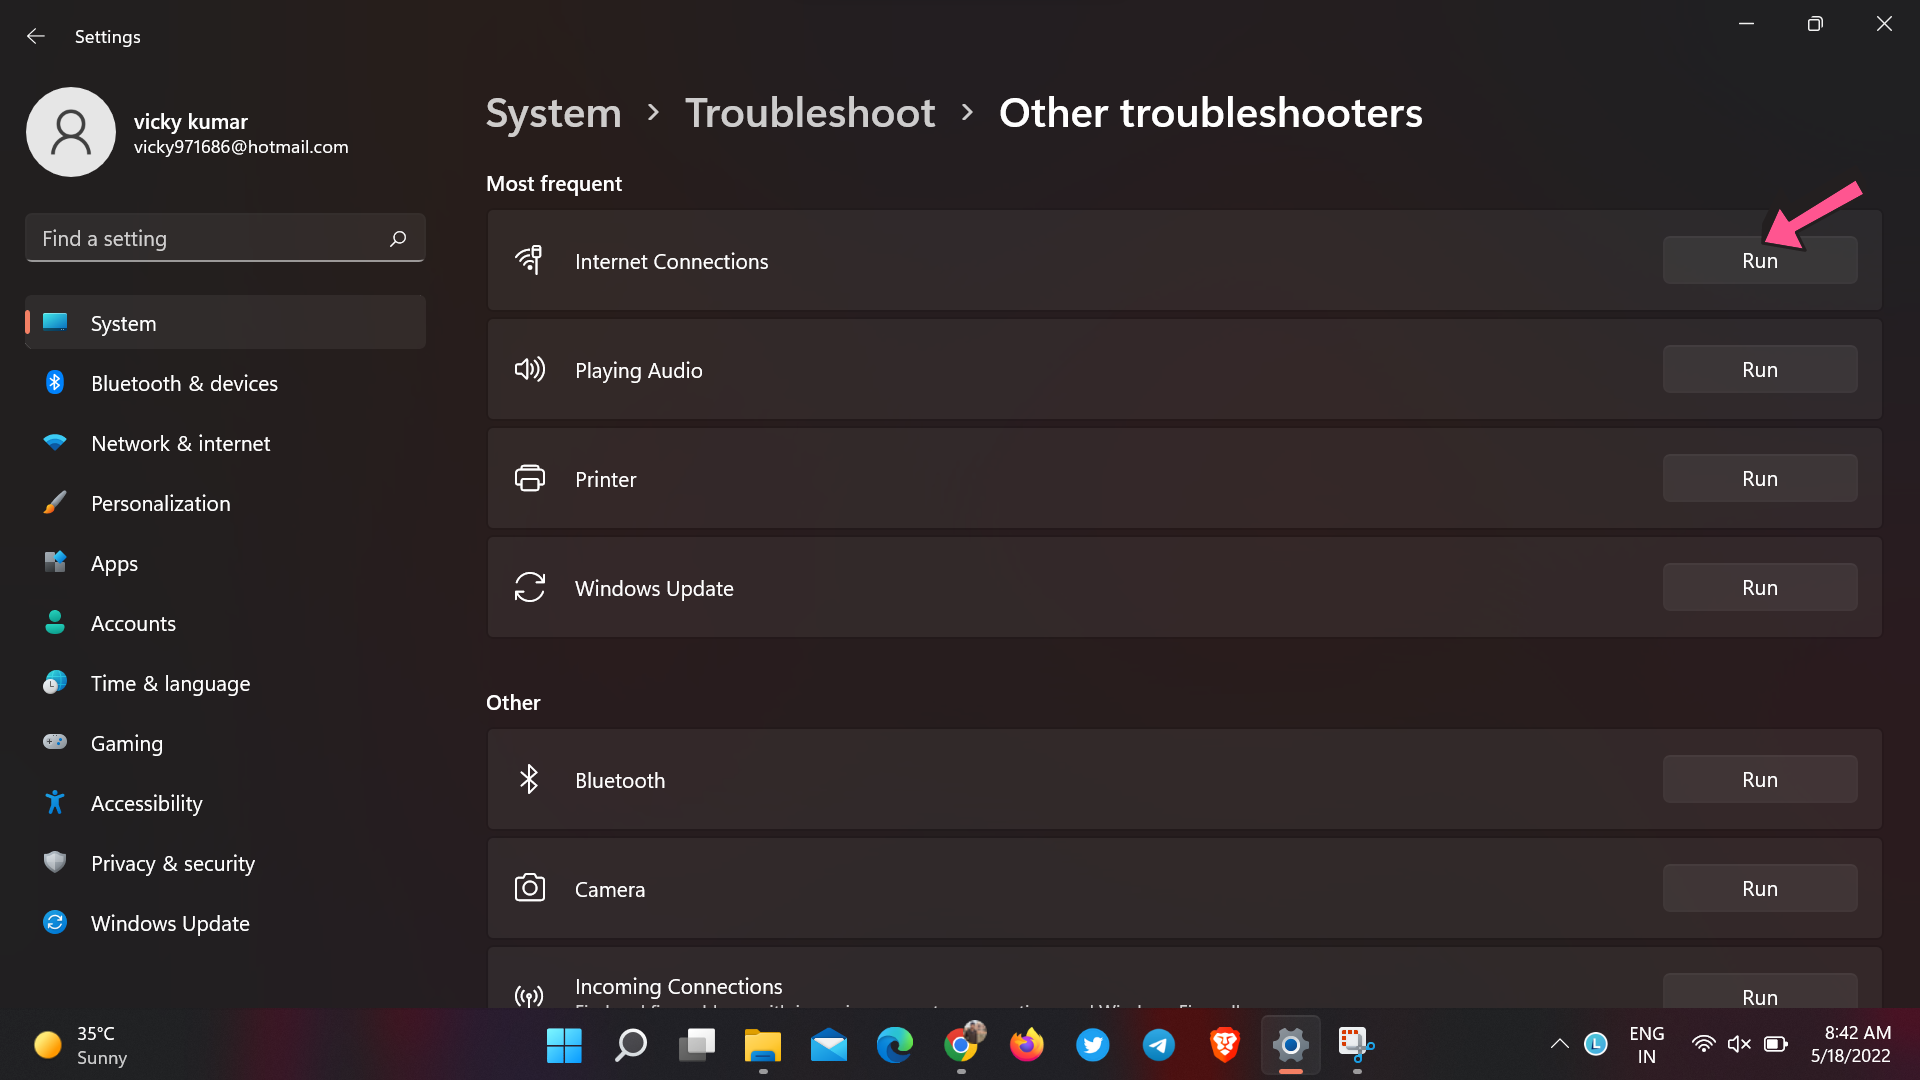Screen dimensions: 1920x1080
Task: Open the Camera troubleshooter icon
Action: pyautogui.click(x=529, y=887)
